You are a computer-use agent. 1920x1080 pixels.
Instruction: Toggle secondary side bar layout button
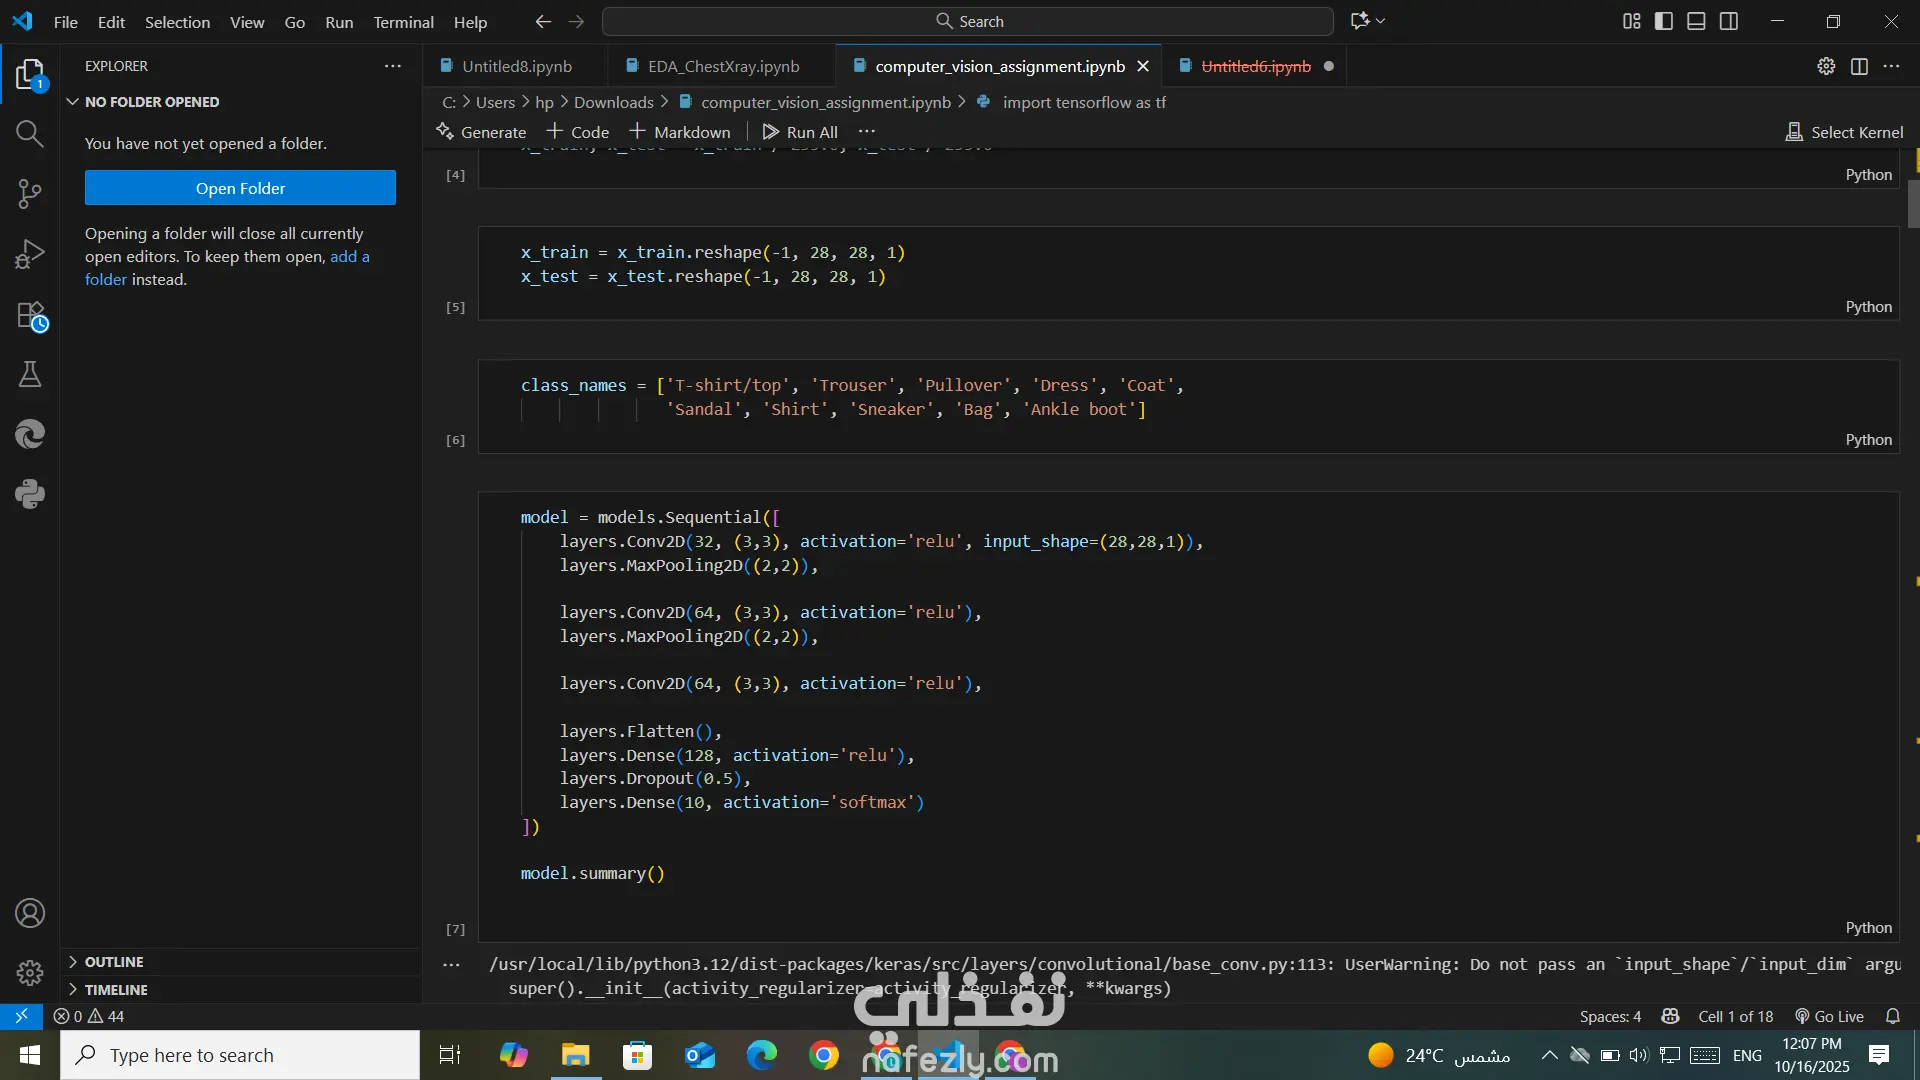click(1729, 21)
